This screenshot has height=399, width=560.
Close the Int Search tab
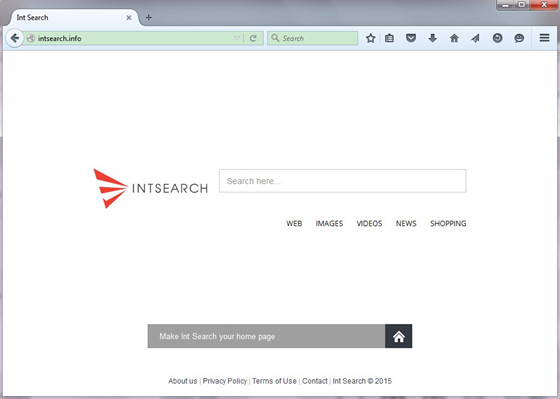(x=129, y=18)
